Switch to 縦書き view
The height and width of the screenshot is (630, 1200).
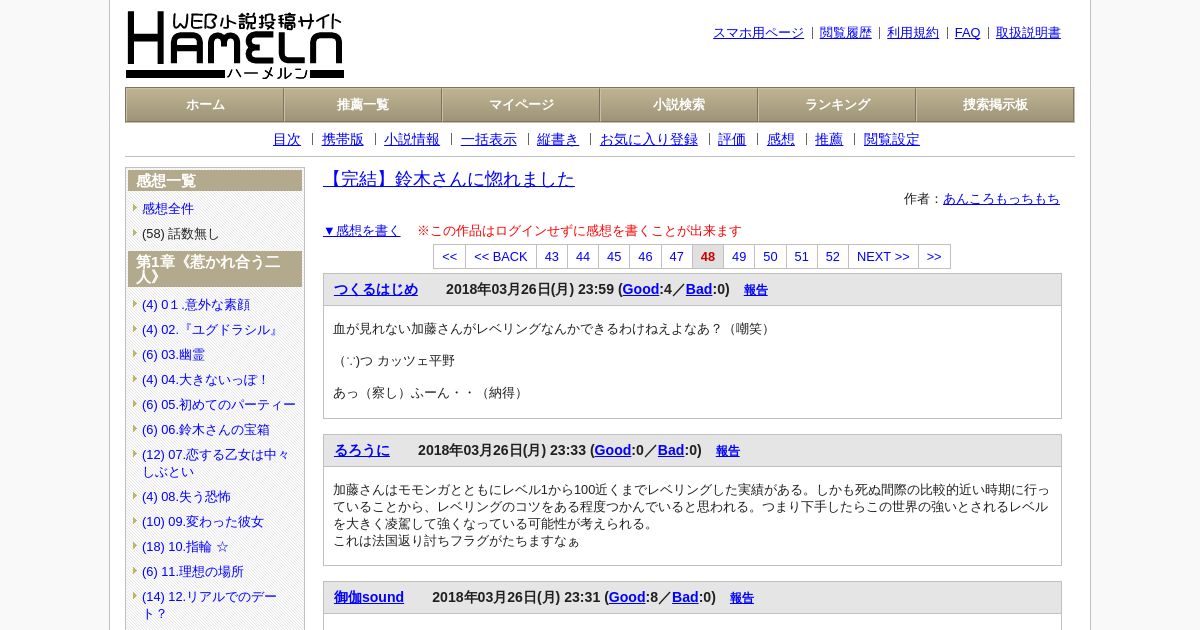(x=558, y=140)
